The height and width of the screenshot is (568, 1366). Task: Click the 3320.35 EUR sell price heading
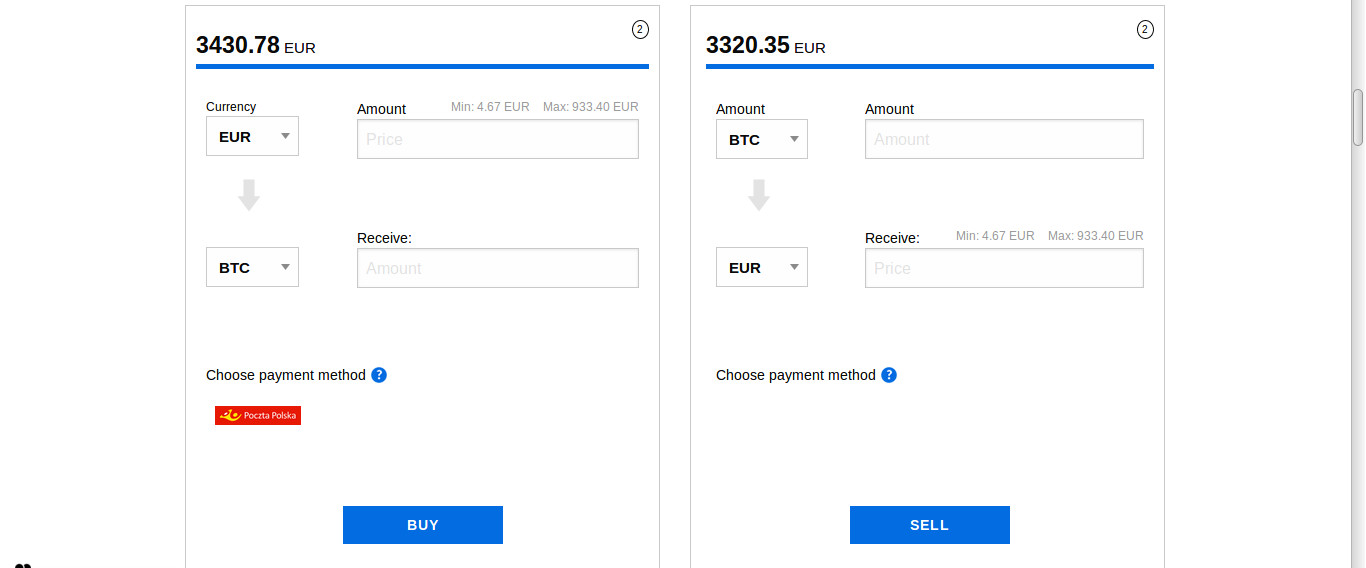766,45
